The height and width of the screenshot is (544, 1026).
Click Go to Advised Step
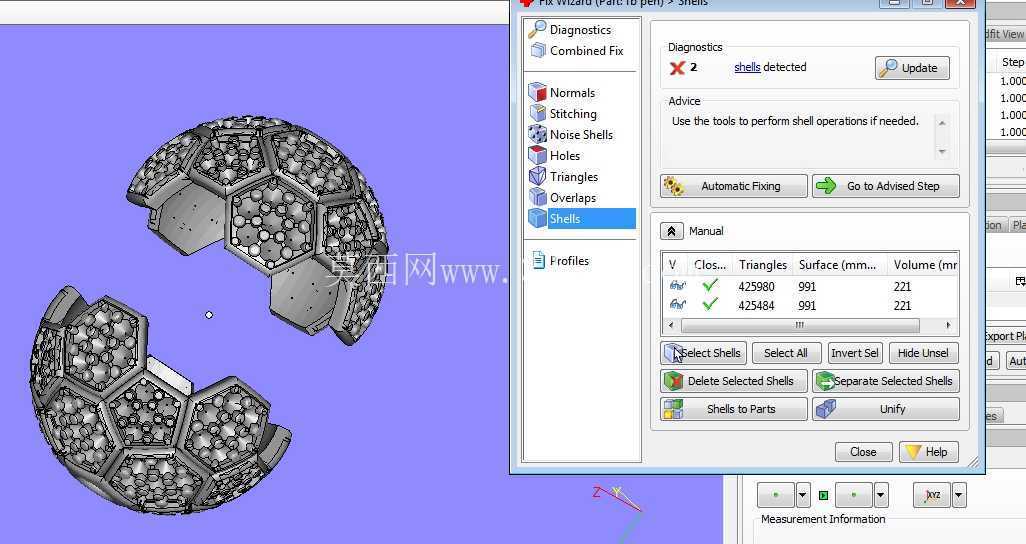(x=886, y=186)
